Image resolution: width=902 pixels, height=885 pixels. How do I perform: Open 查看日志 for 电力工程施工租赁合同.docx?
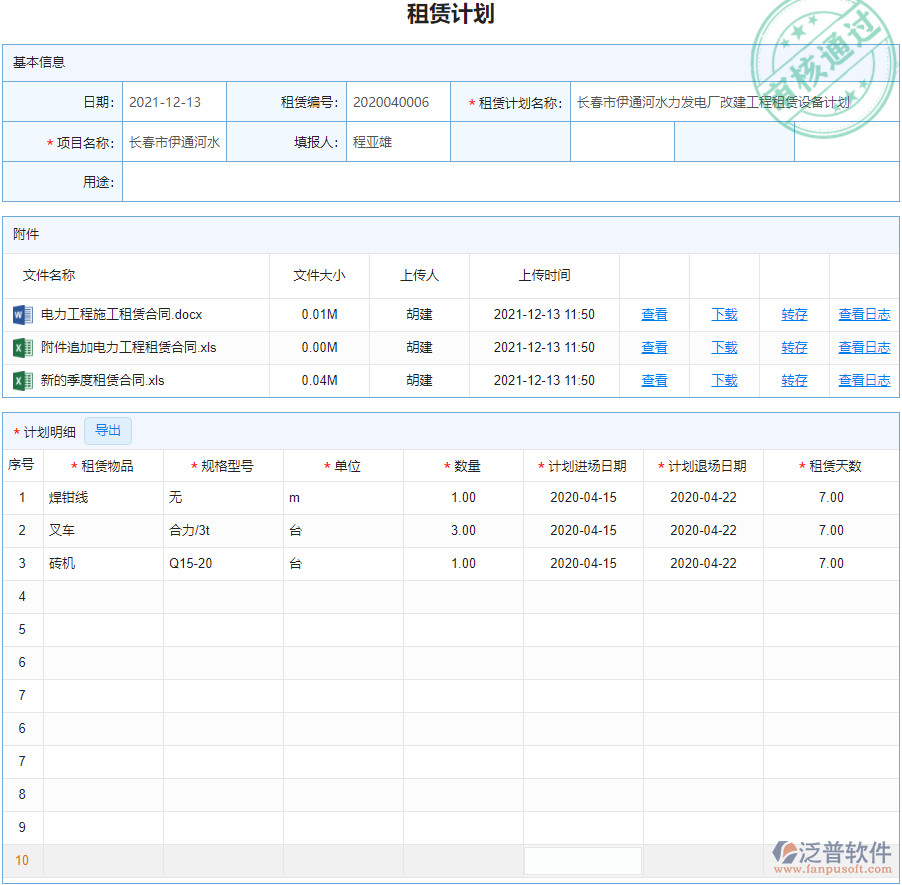864,313
